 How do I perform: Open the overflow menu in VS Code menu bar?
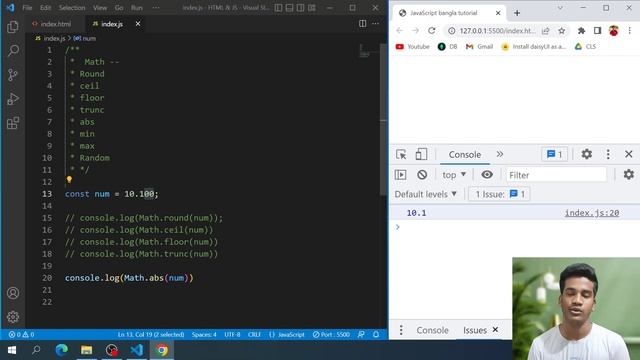pos(156,8)
